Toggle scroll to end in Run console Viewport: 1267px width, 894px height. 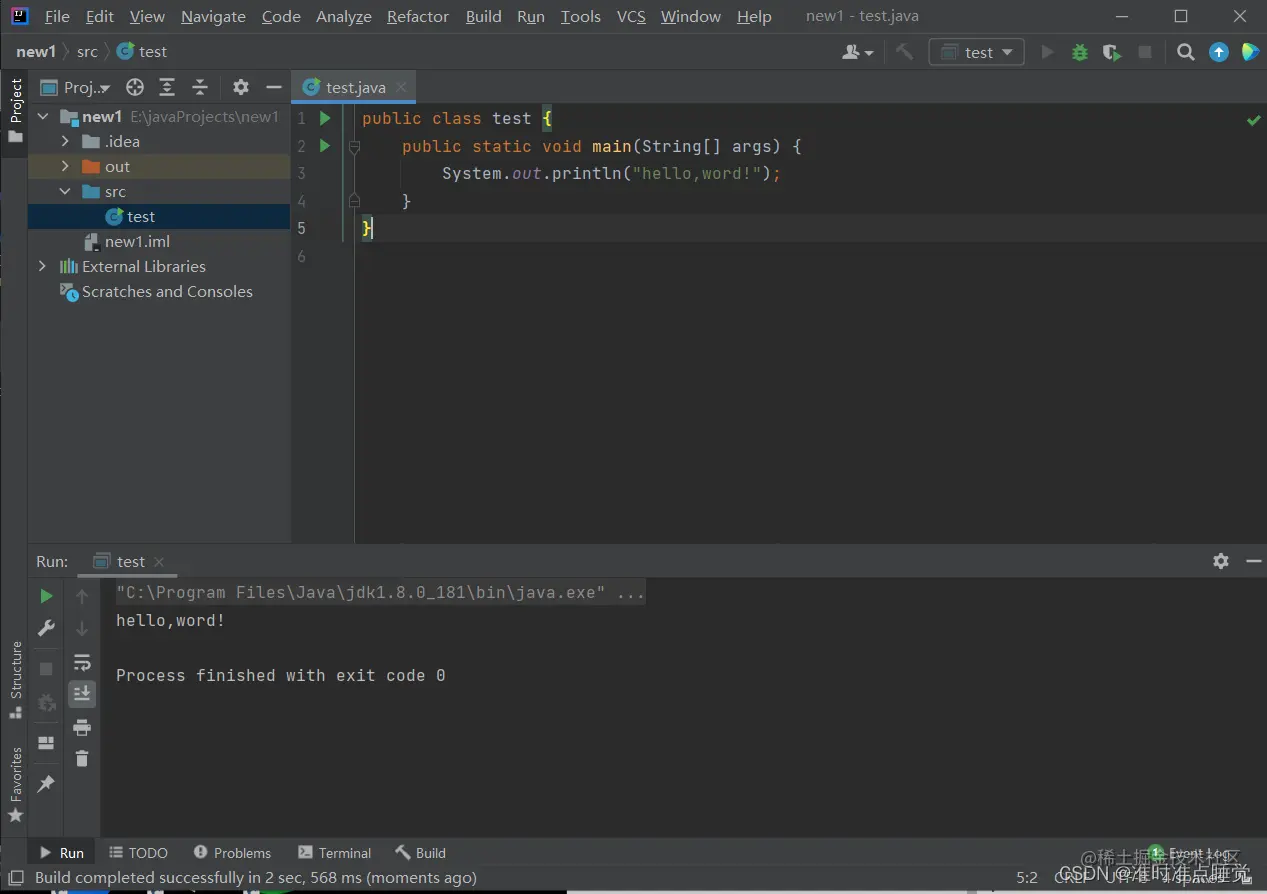(82, 693)
